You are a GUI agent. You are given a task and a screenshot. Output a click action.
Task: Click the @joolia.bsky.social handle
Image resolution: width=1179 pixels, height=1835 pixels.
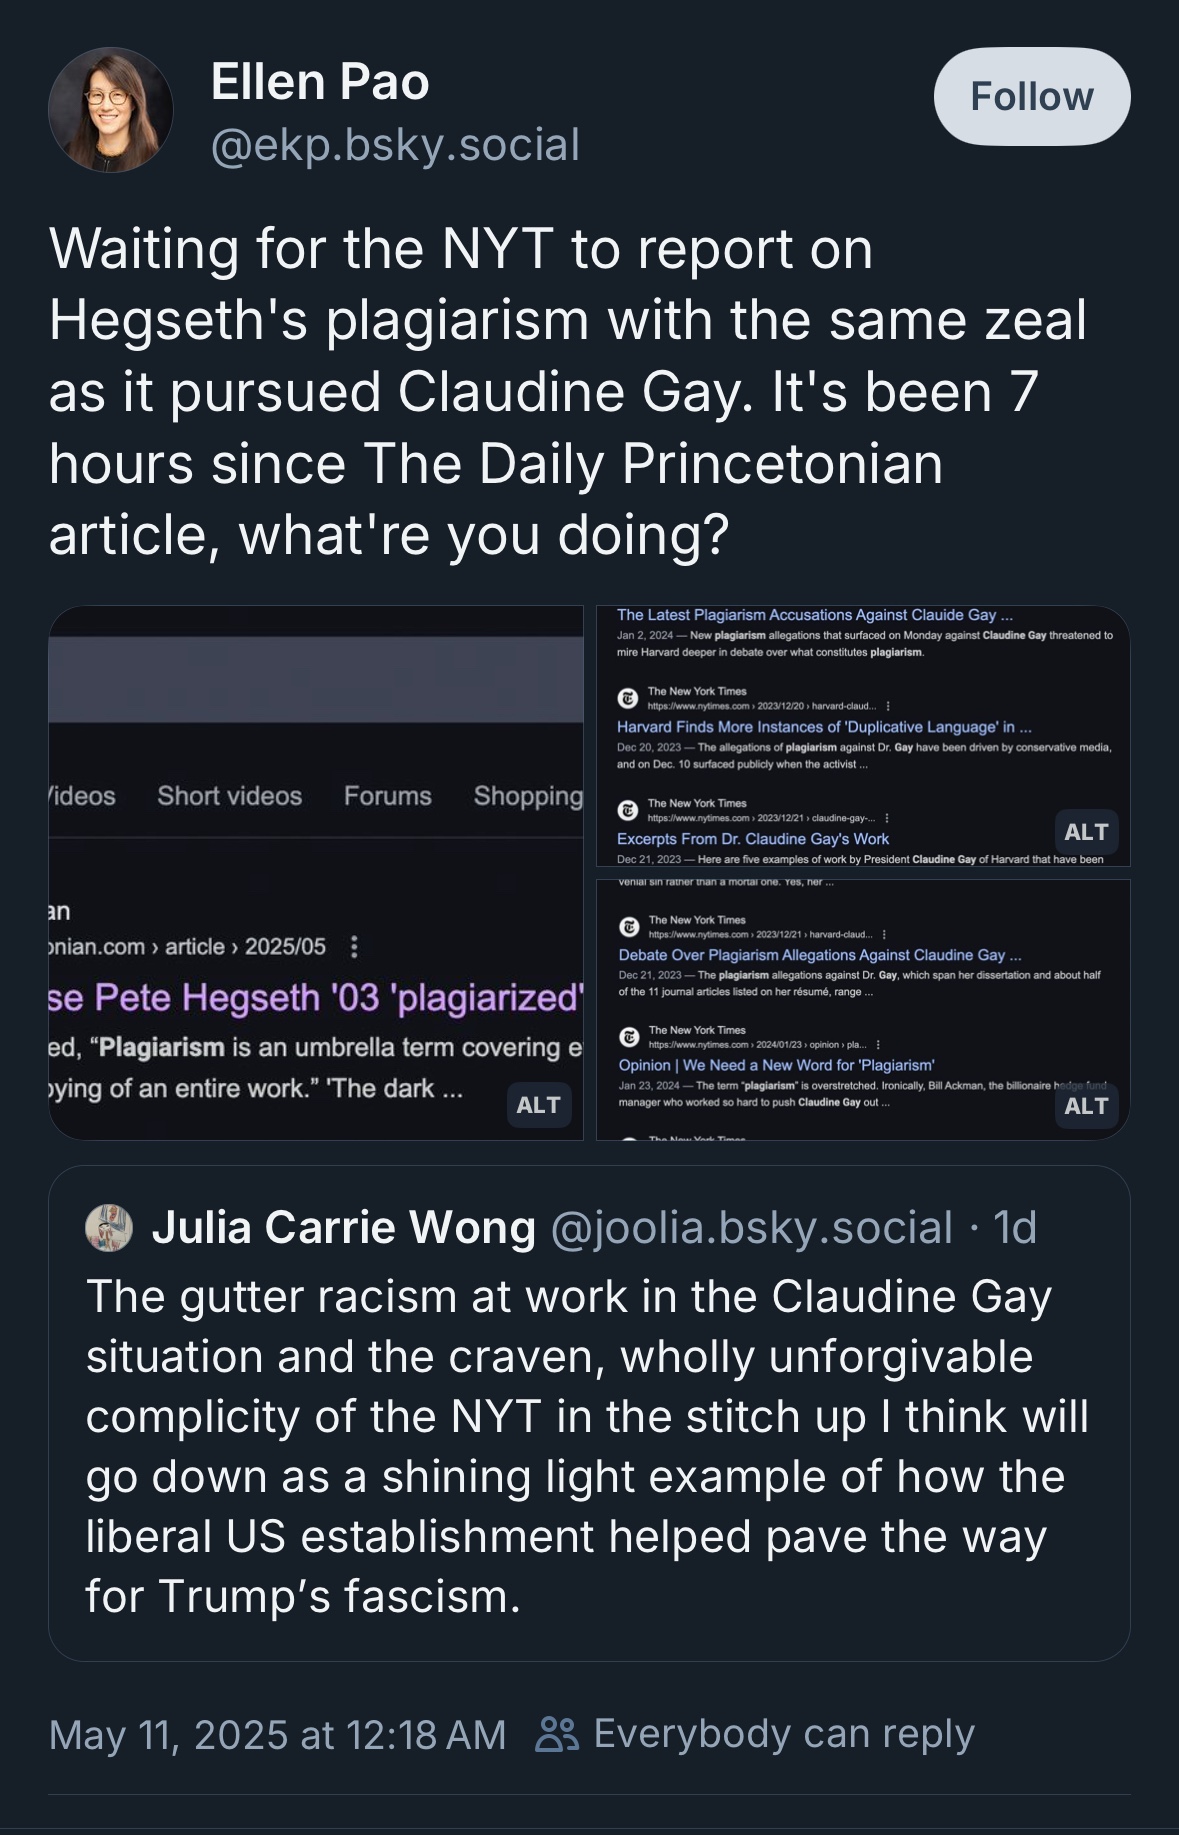(x=751, y=1228)
